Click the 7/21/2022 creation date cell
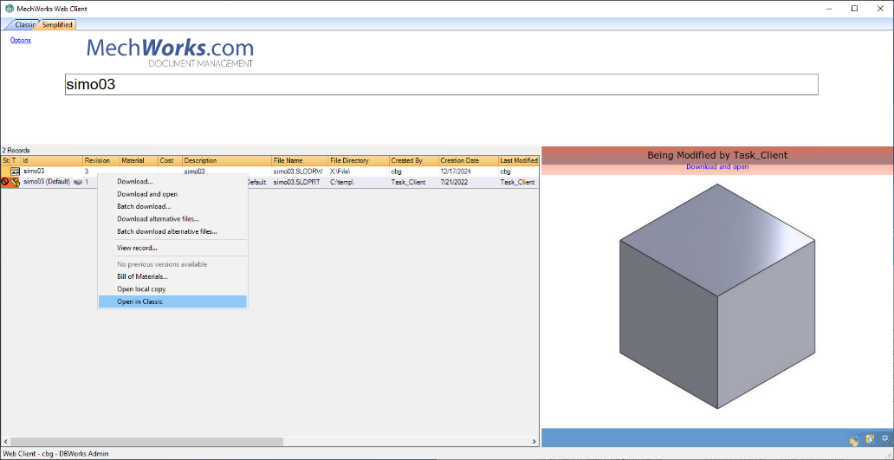894x460 pixels. (453, 182)
